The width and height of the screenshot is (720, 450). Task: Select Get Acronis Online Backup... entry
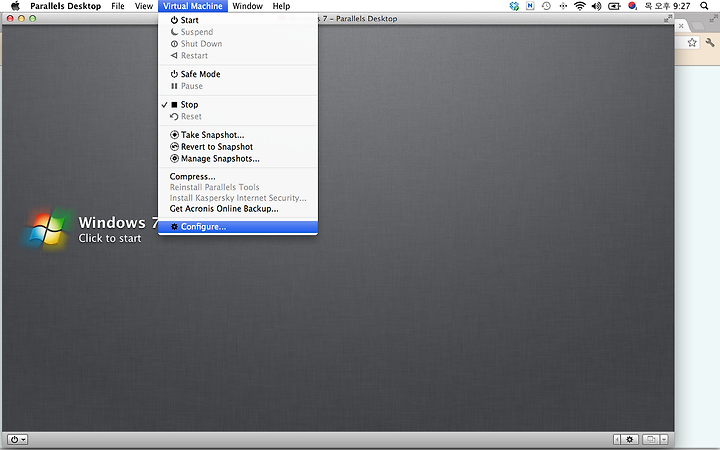coord(237,209)
